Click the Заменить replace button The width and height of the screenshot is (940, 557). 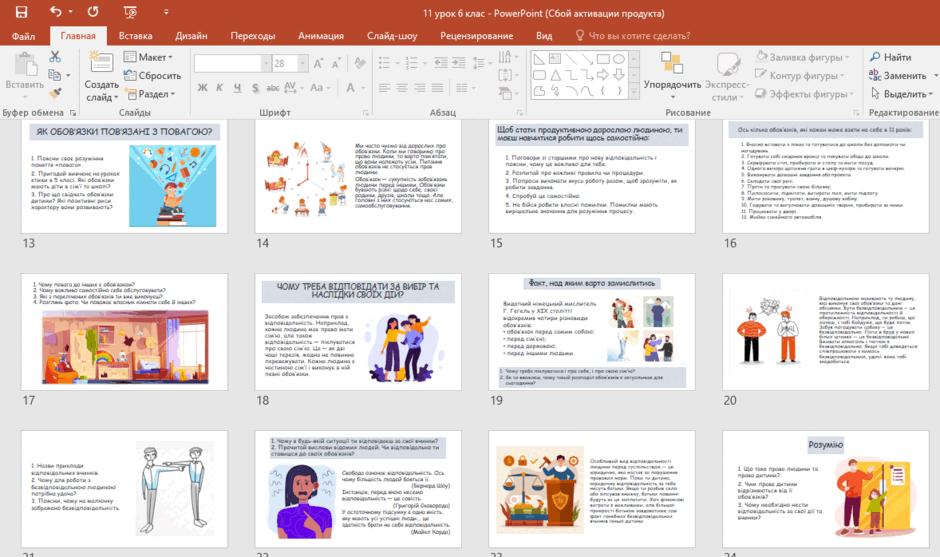[x=897, y=76]
